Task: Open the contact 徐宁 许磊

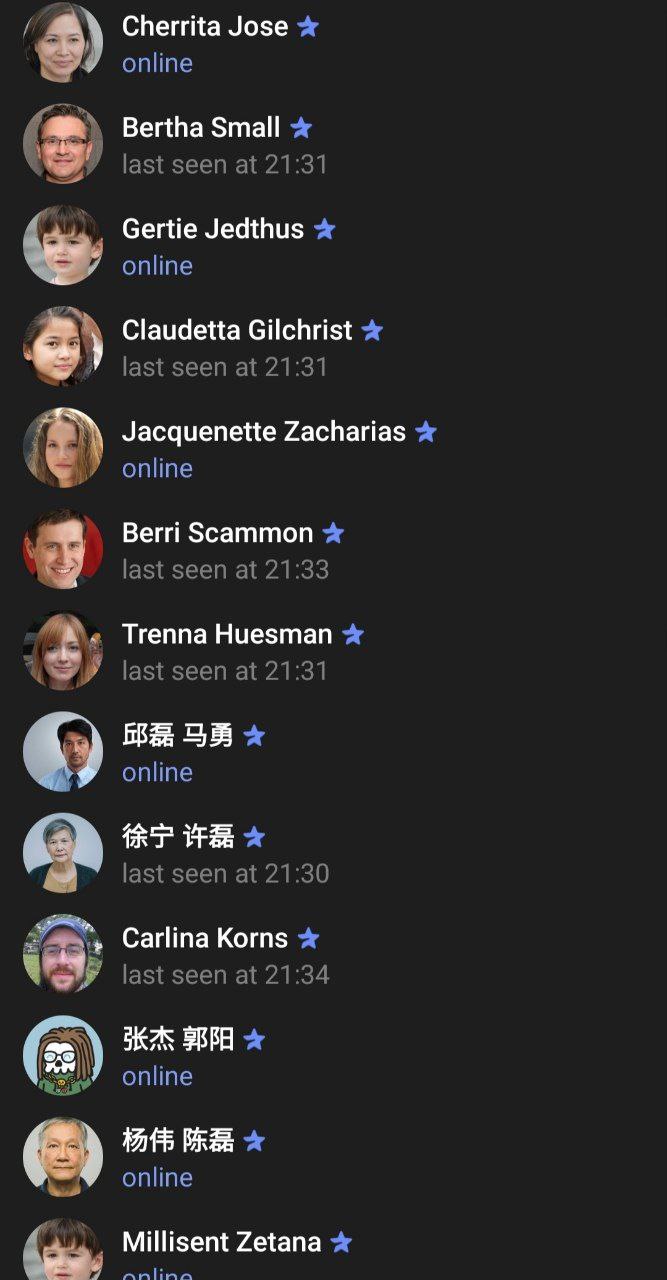Action: pyautogui.click(x=333, y=854)
